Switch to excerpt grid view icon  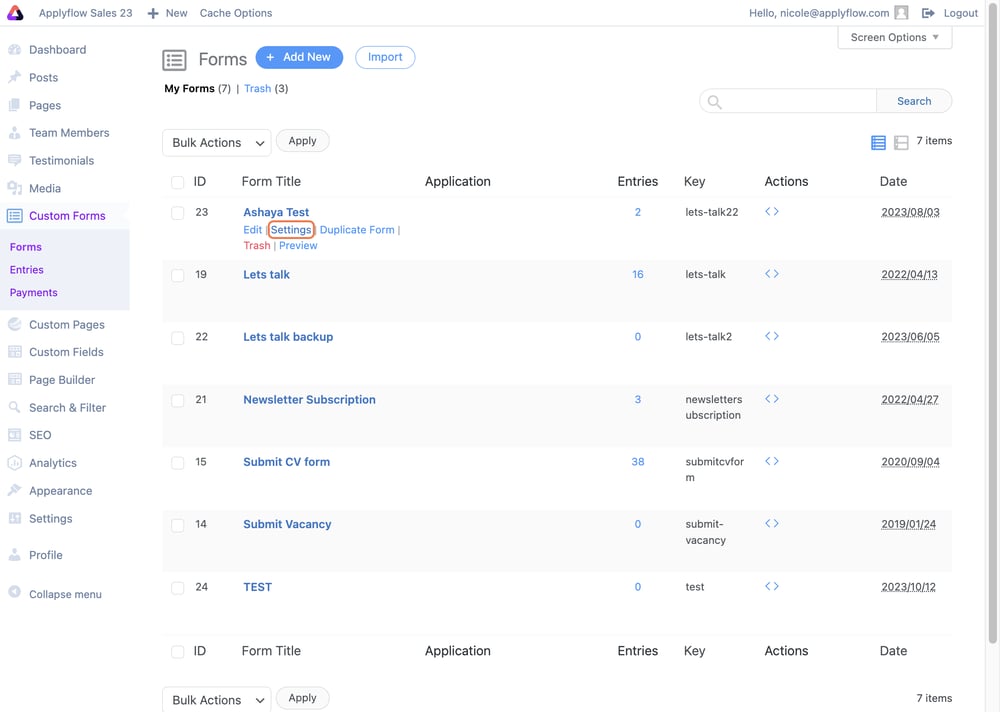click(x=901, y=142)
